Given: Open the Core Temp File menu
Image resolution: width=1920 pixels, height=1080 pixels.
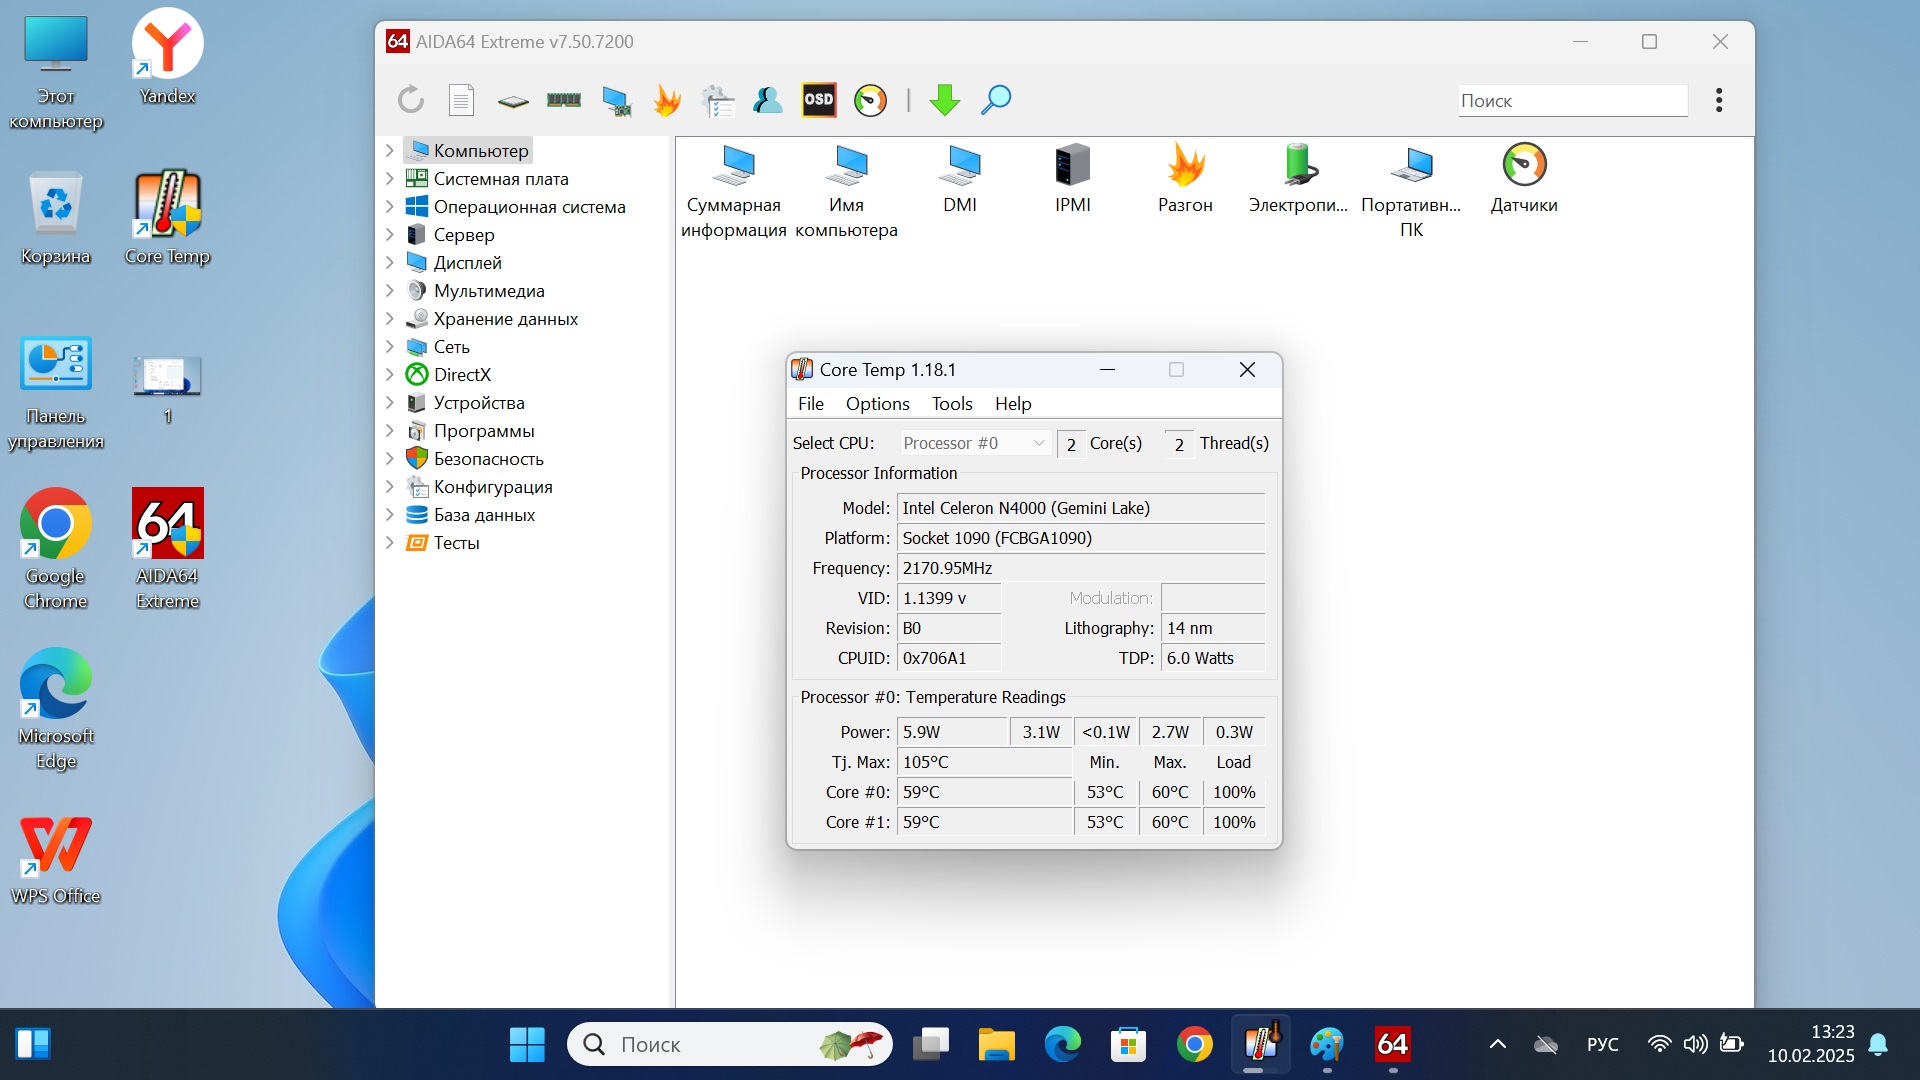Looking at the screenshot, I should click(x=811, y=404).
